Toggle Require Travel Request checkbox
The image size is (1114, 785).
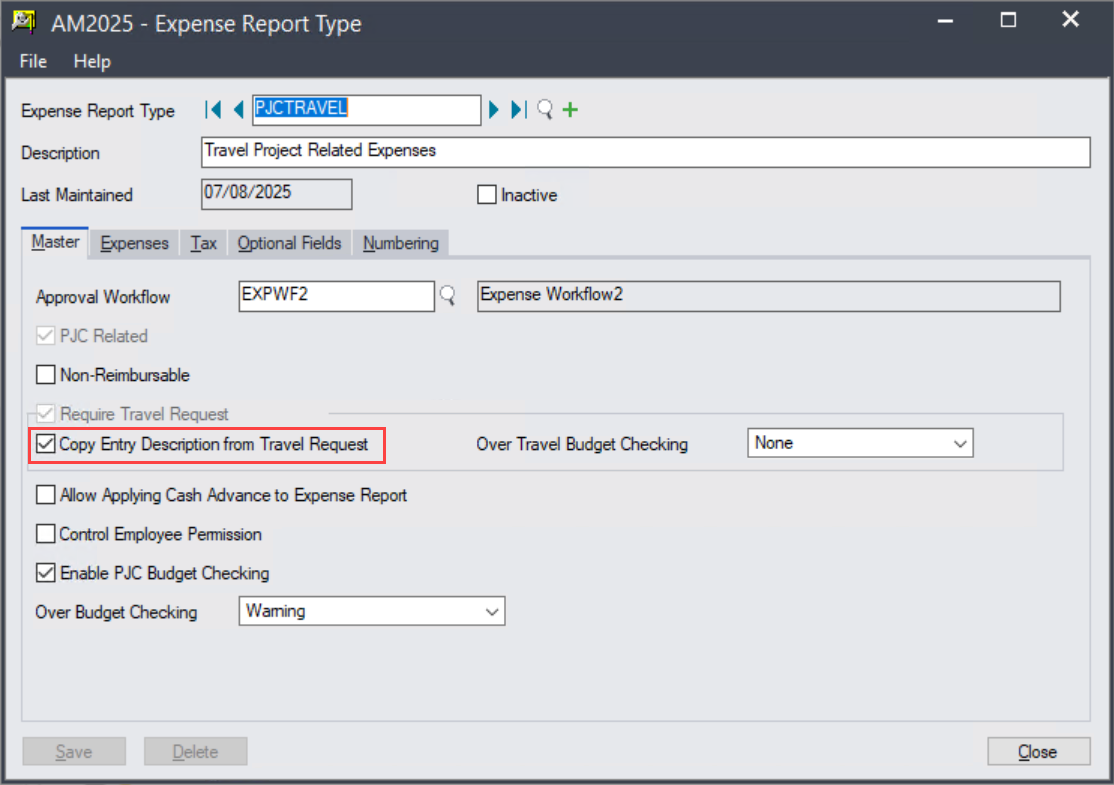click(45, 413)
